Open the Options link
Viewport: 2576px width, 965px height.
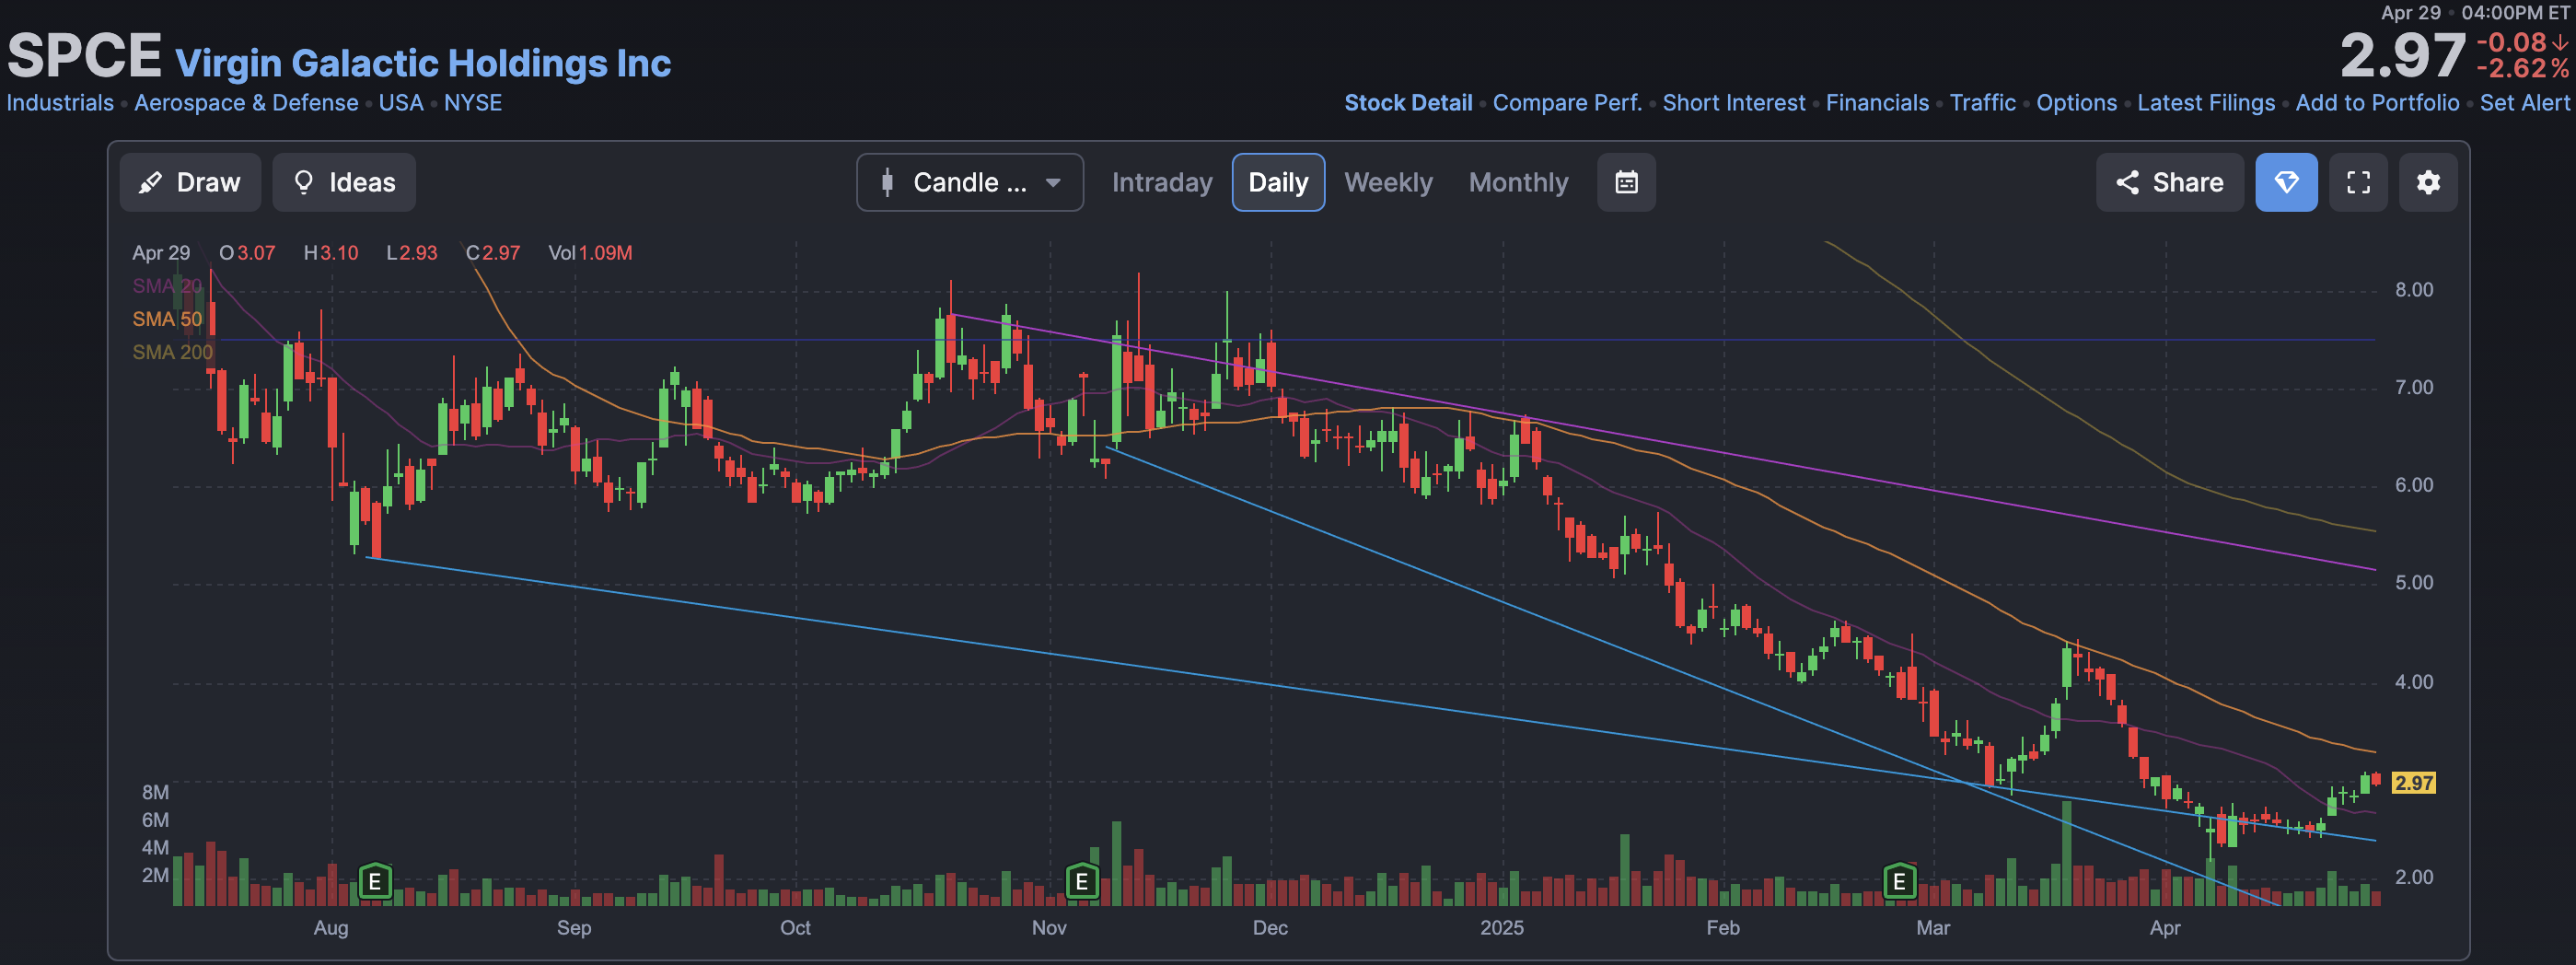click(2076, 103)
